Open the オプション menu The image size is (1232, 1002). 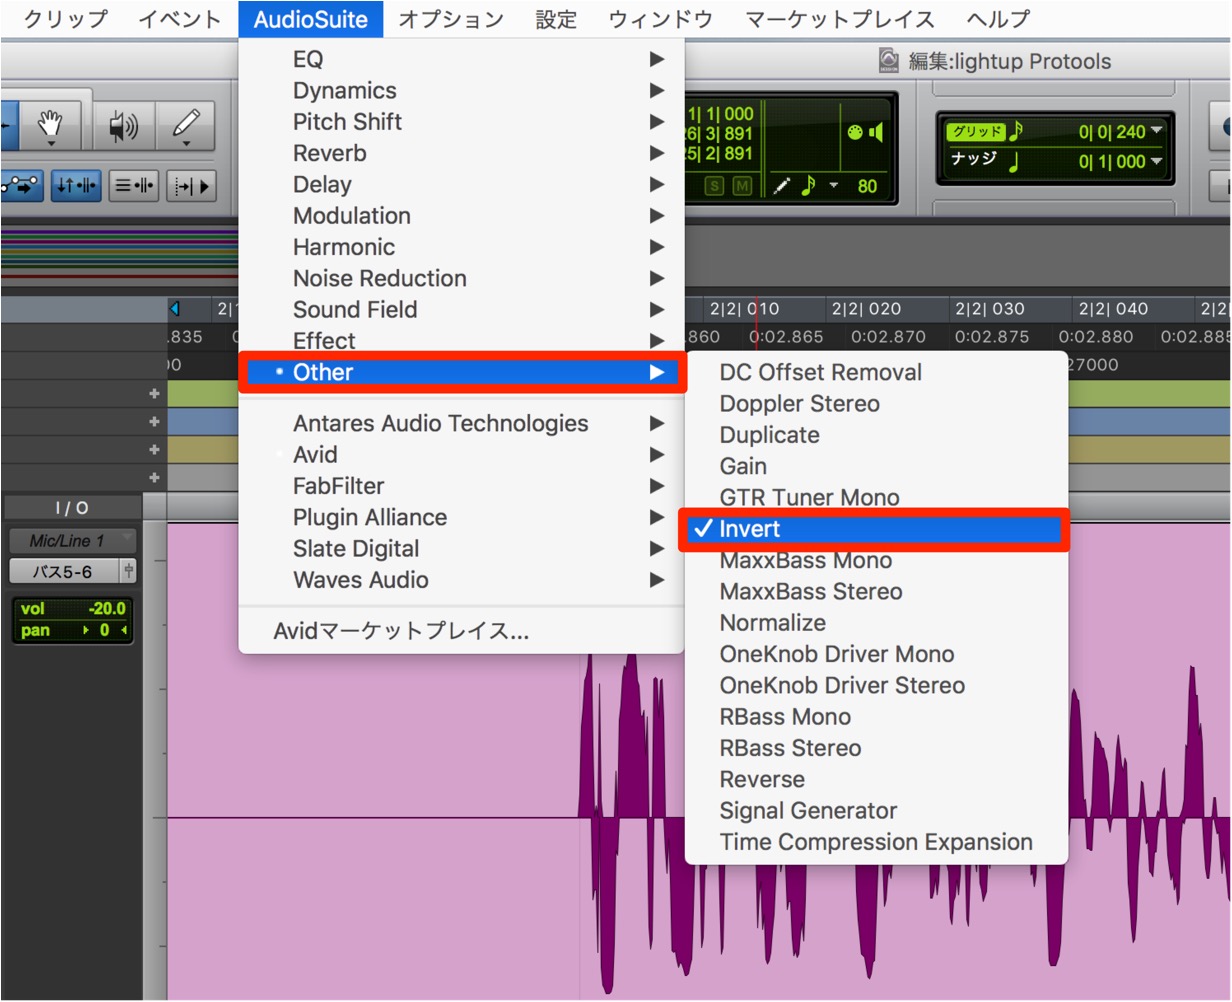[x=451, y=18]
